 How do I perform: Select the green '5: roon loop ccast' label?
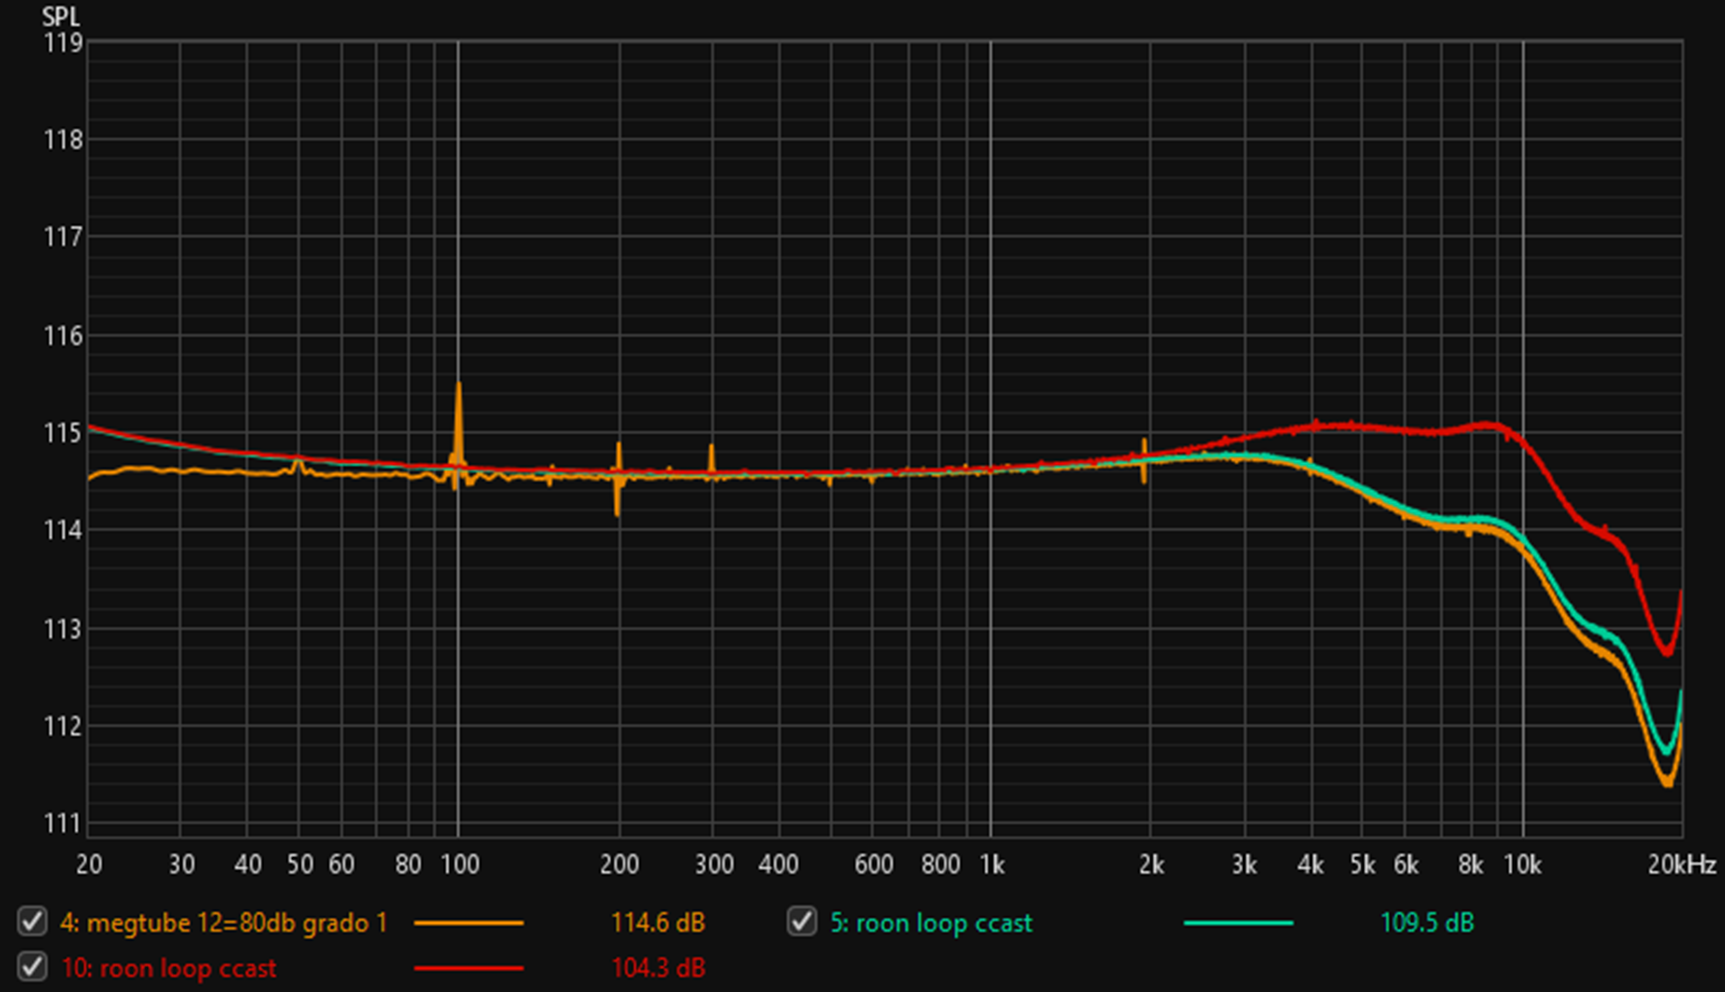point(931,922)
